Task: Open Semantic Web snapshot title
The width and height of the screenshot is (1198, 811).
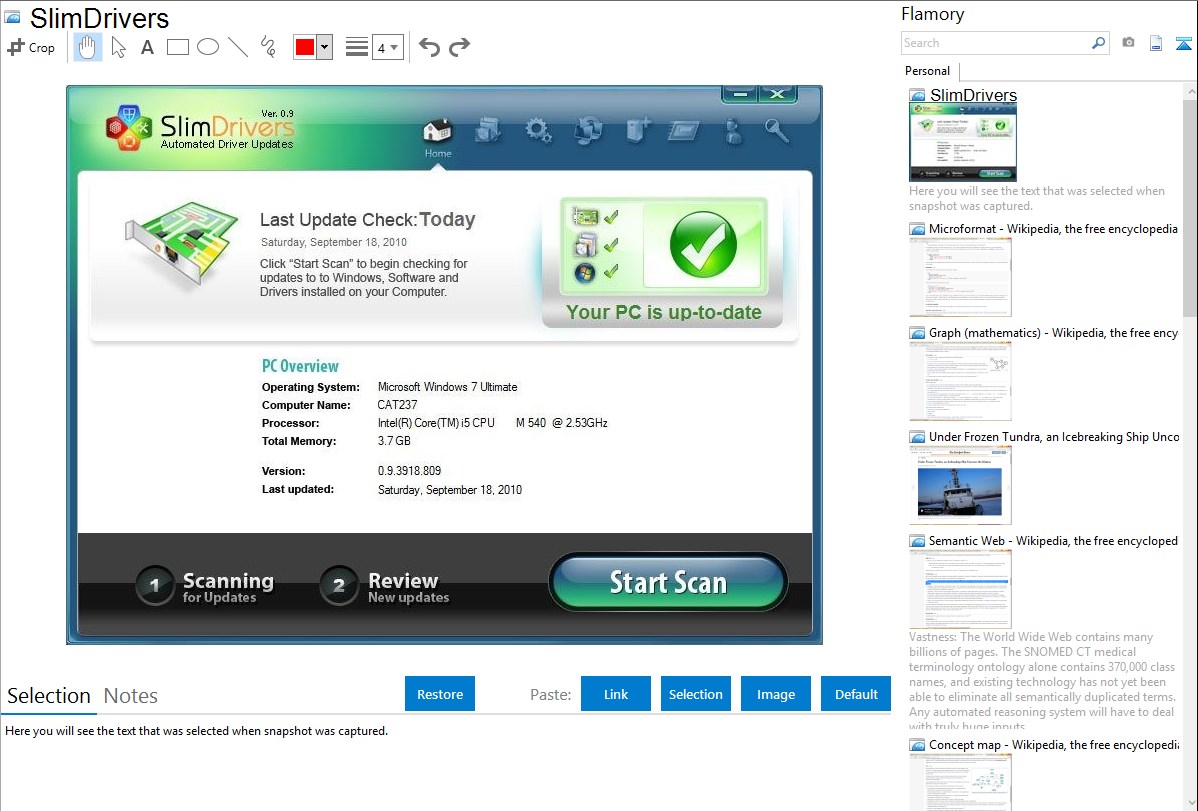Action: click(1053, 540)
